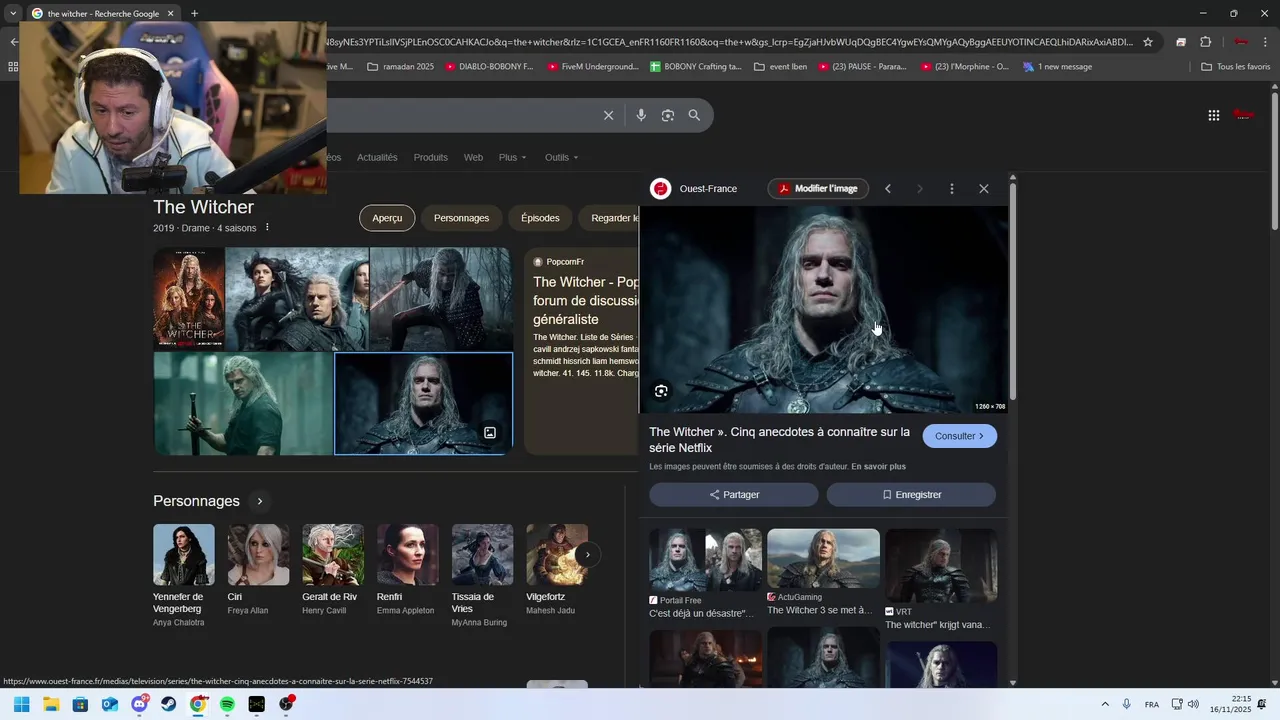This screenshot has height=720, width=1280.
Task: Start voice search with the microphone icon
Action: (641, 115)
